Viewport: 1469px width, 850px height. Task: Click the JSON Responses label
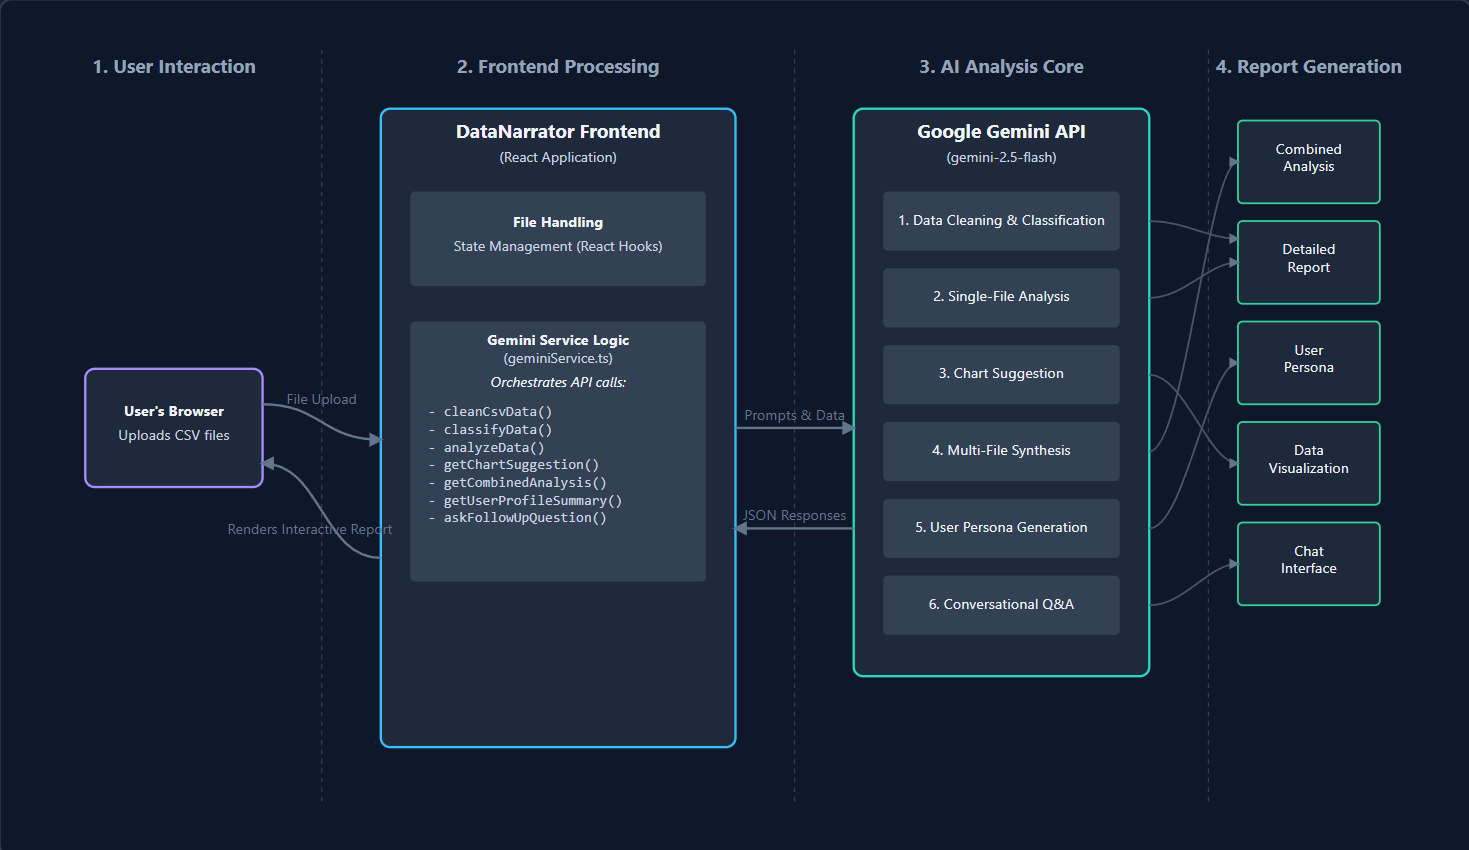[795, 515]
